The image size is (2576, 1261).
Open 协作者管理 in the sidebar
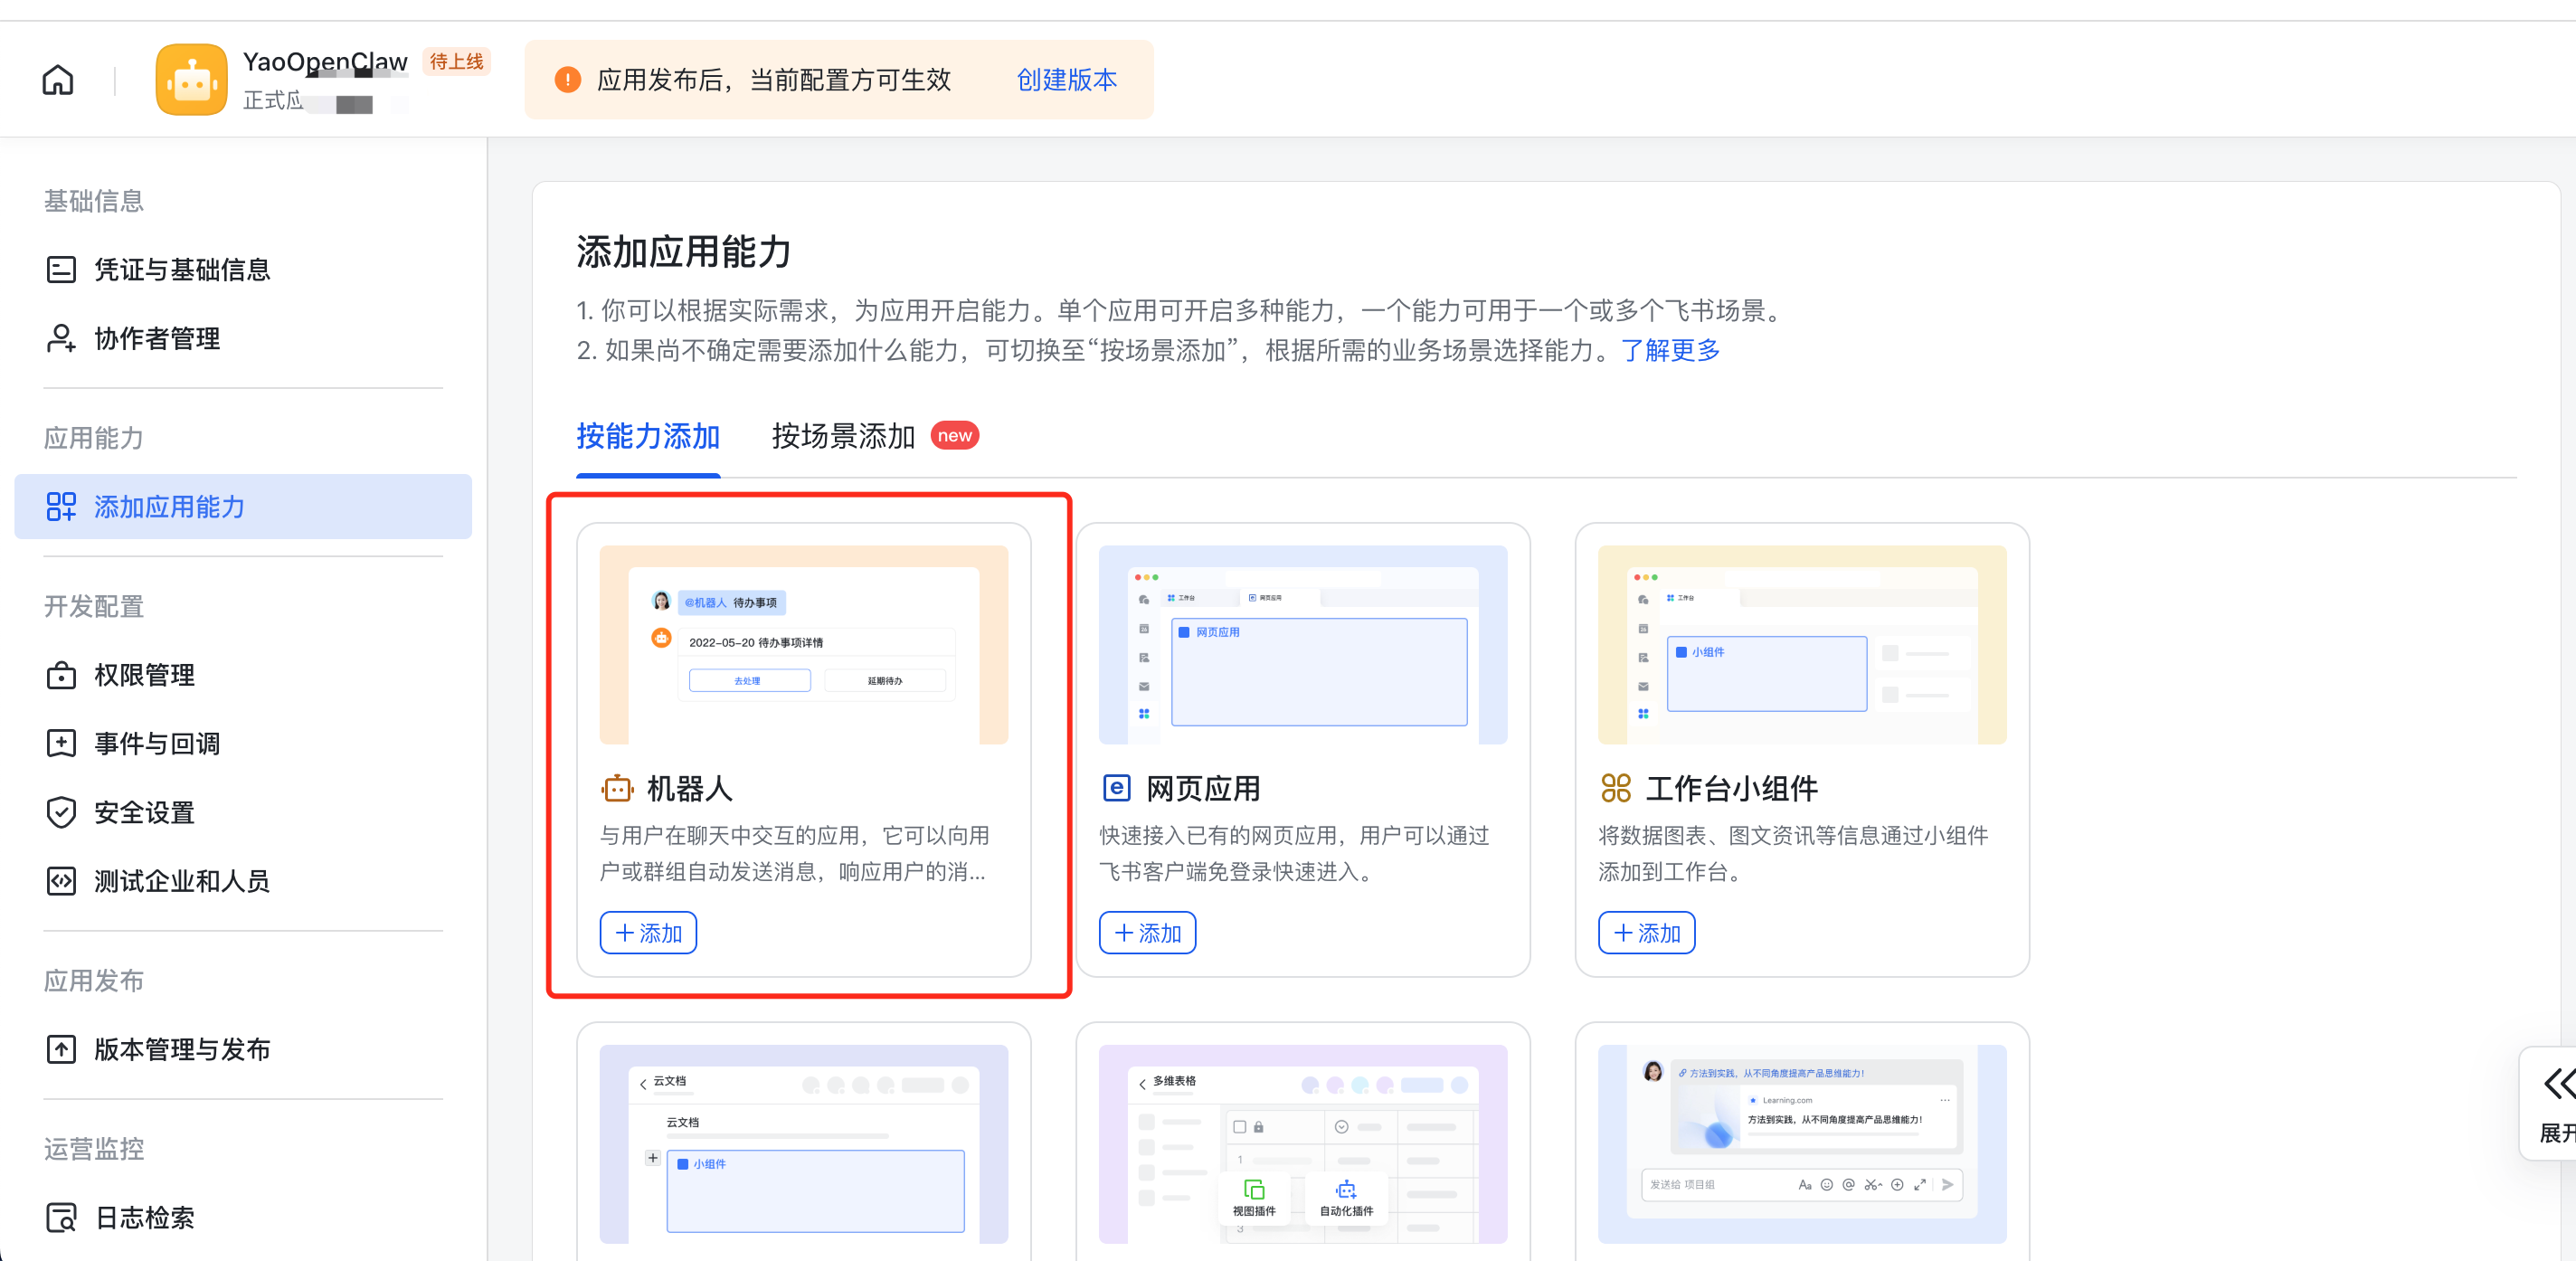[x=156, y=339]
